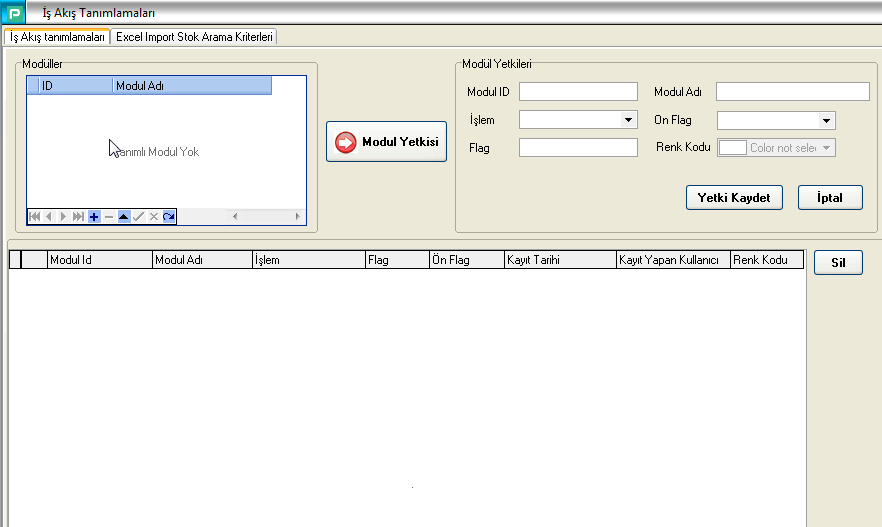Click the Sil button
Image resolution: width=882 pixels, height=527 pixels.
click(x=838, y=263)
